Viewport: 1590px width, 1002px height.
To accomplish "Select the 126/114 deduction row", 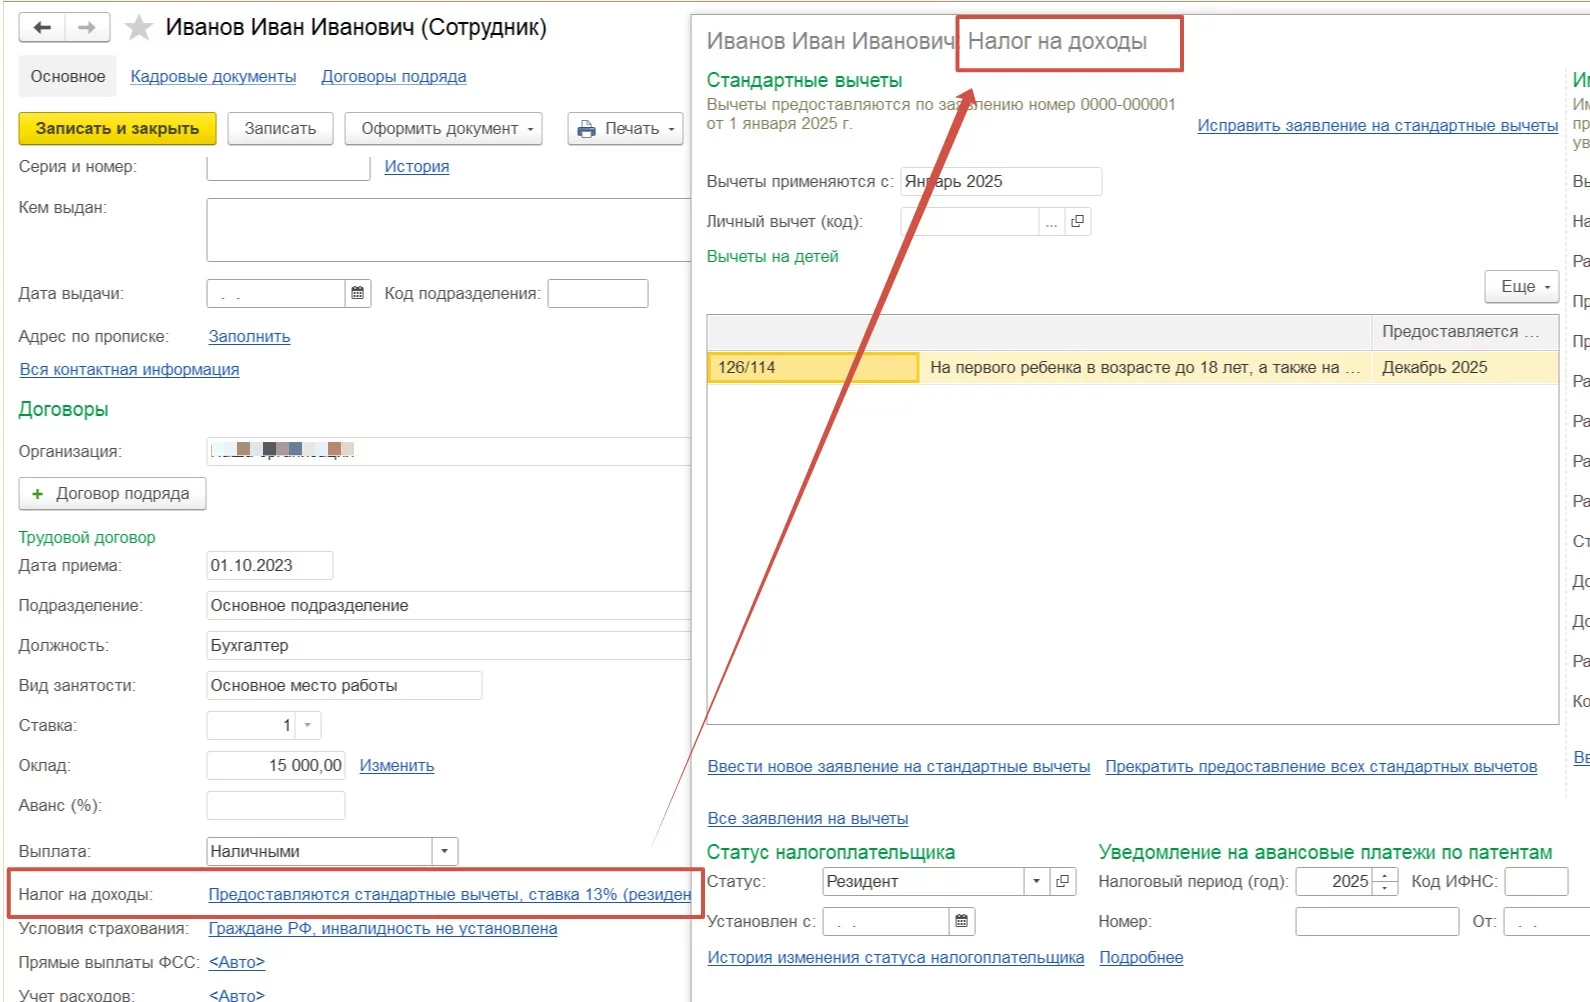I will (x=811, y=367).
